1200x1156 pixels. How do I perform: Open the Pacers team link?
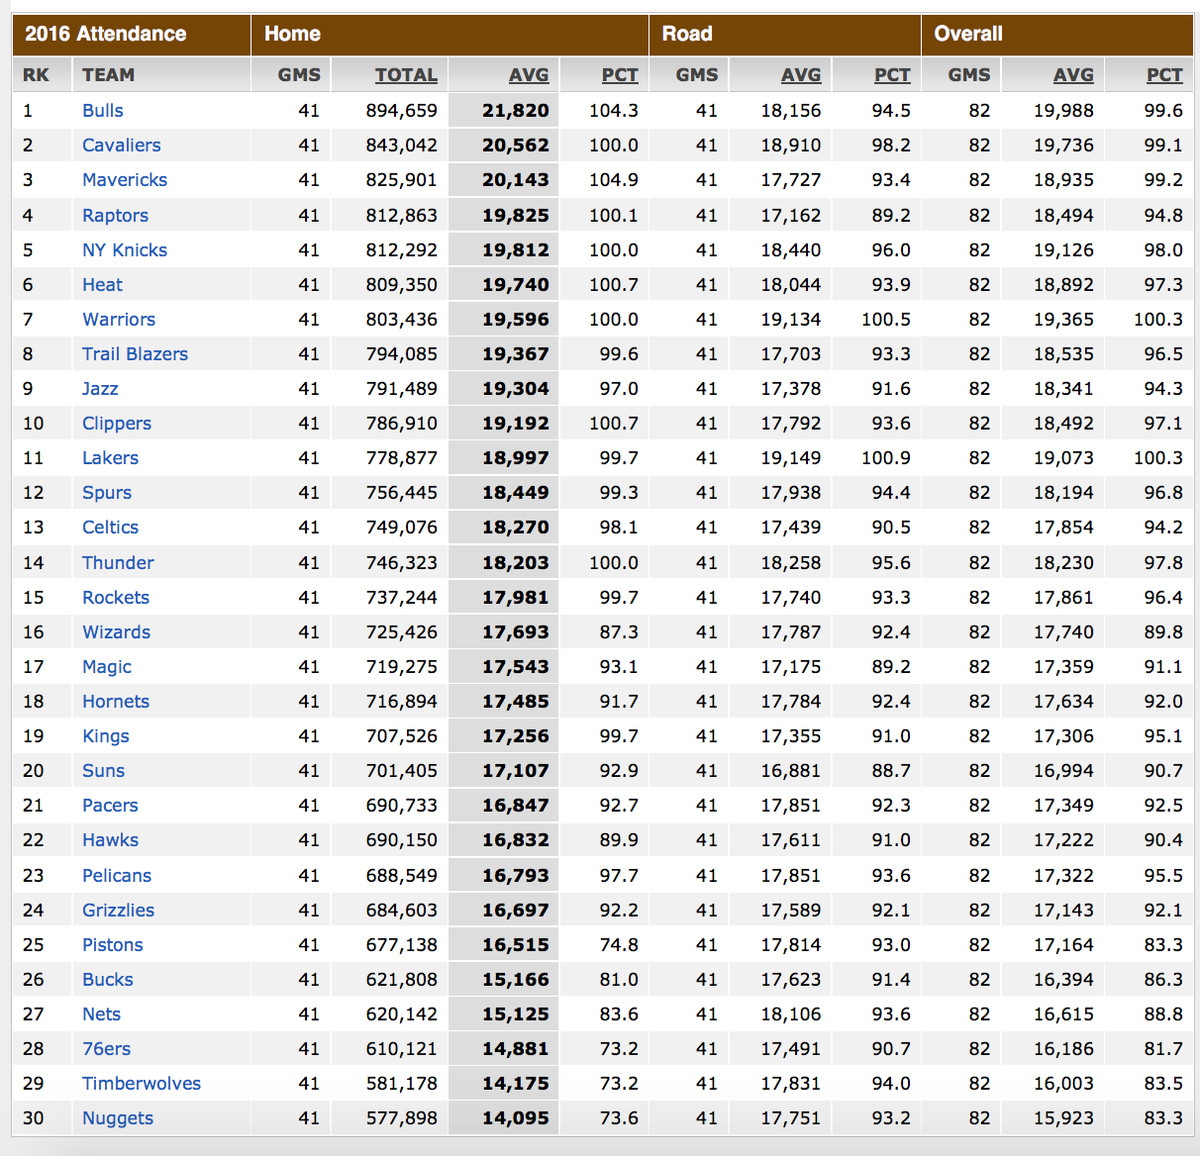110,805
